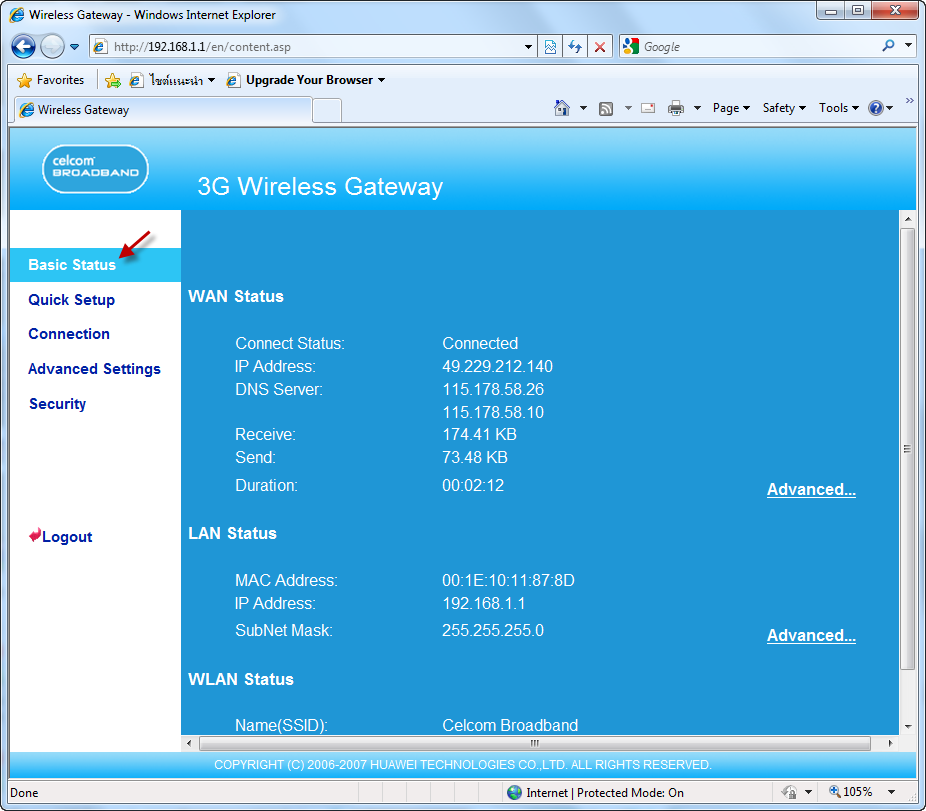Click the Google search provider icon
This screenshot has width=926, height=811.
[x=631, y=46]
